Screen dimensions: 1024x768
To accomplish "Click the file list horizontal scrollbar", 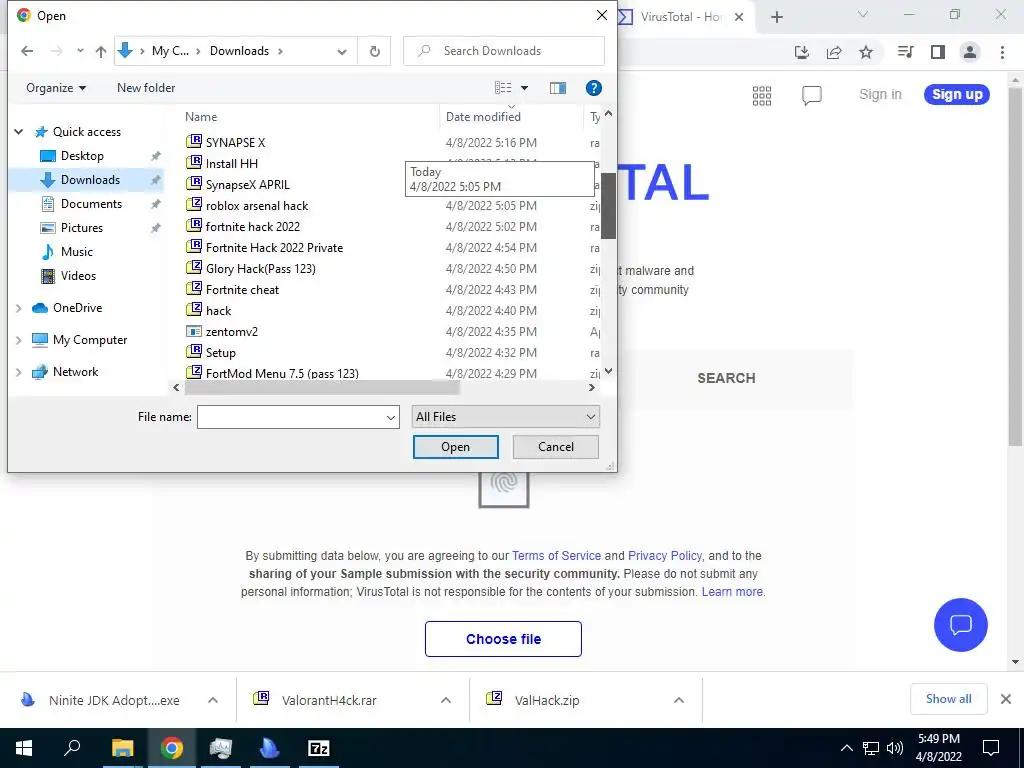I will point(322,387).
